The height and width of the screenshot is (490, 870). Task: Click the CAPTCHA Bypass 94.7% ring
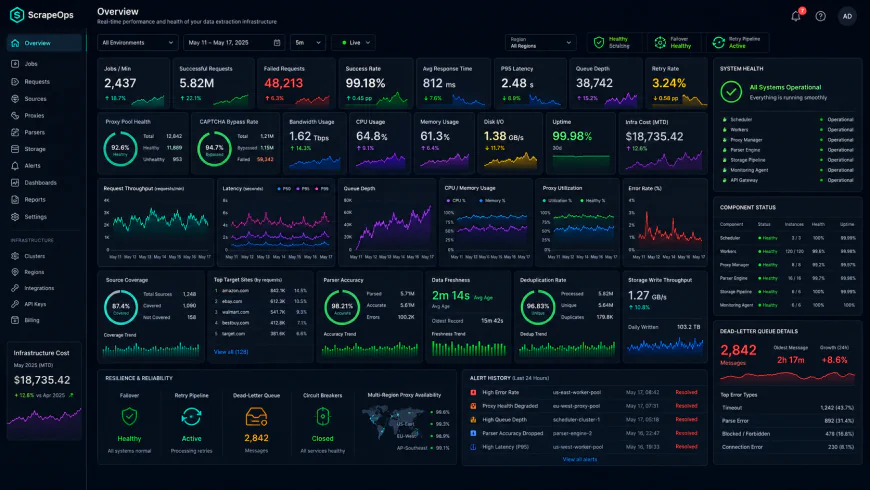(x=214, y=149)
